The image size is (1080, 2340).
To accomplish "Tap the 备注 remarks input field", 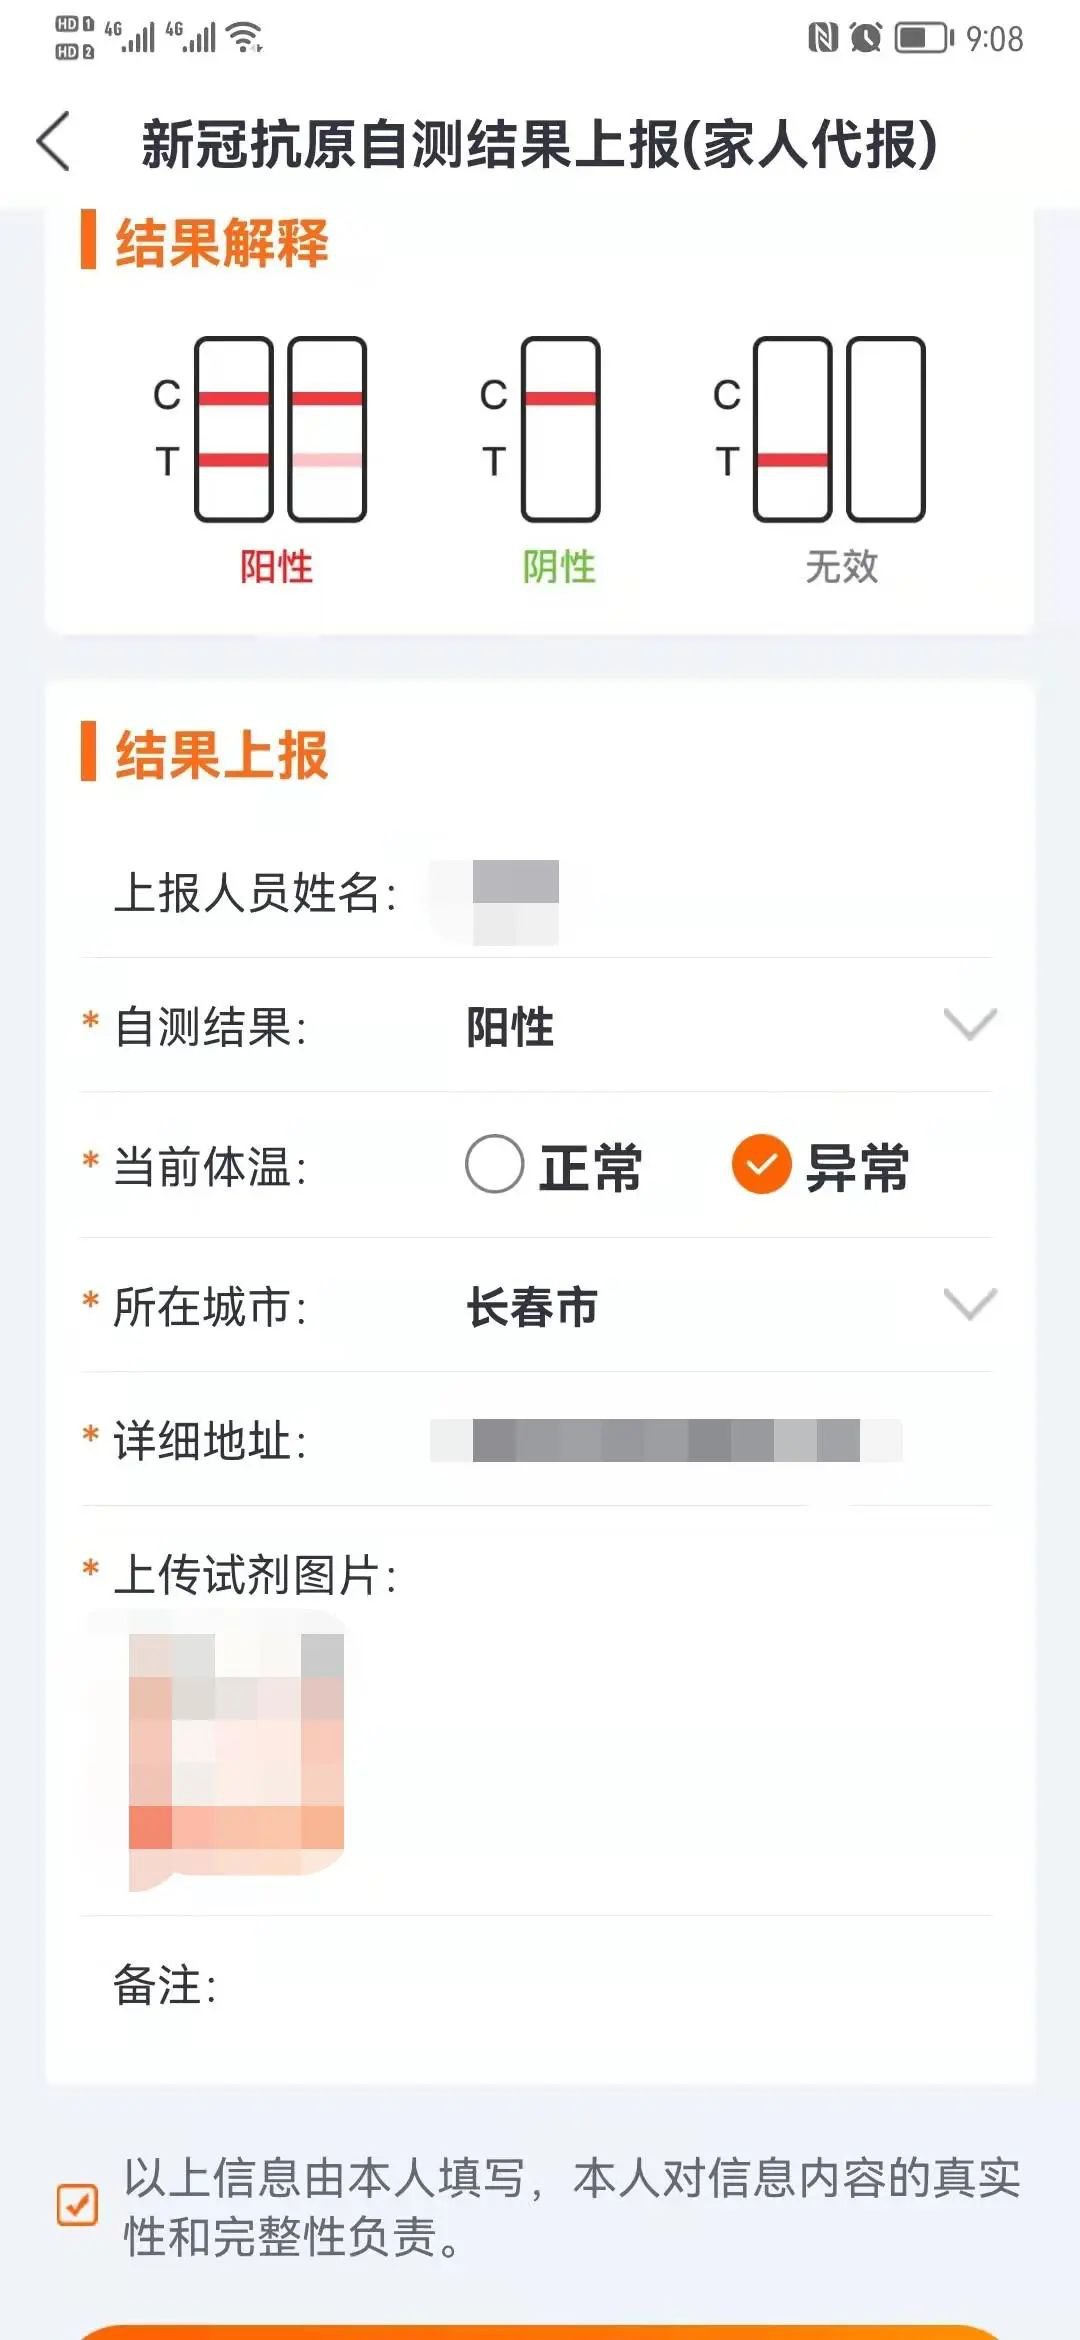I will [x=600, y=1986].
